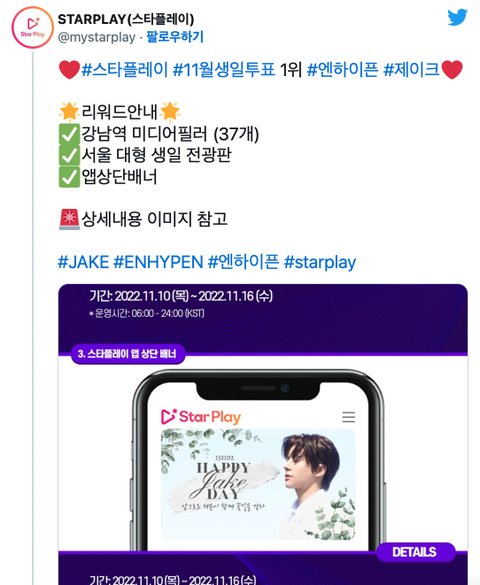
Task: Open the #ENHYPEN hashtag
Action: 158,262
